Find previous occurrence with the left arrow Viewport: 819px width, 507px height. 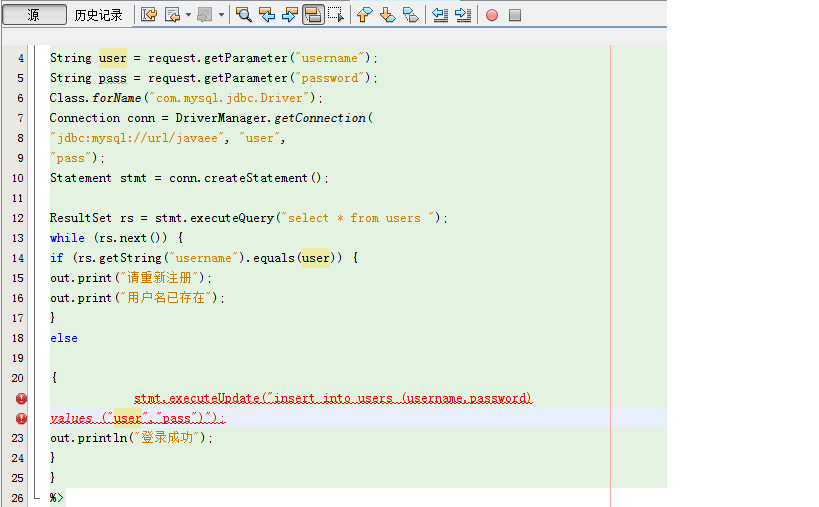[267, 15]
